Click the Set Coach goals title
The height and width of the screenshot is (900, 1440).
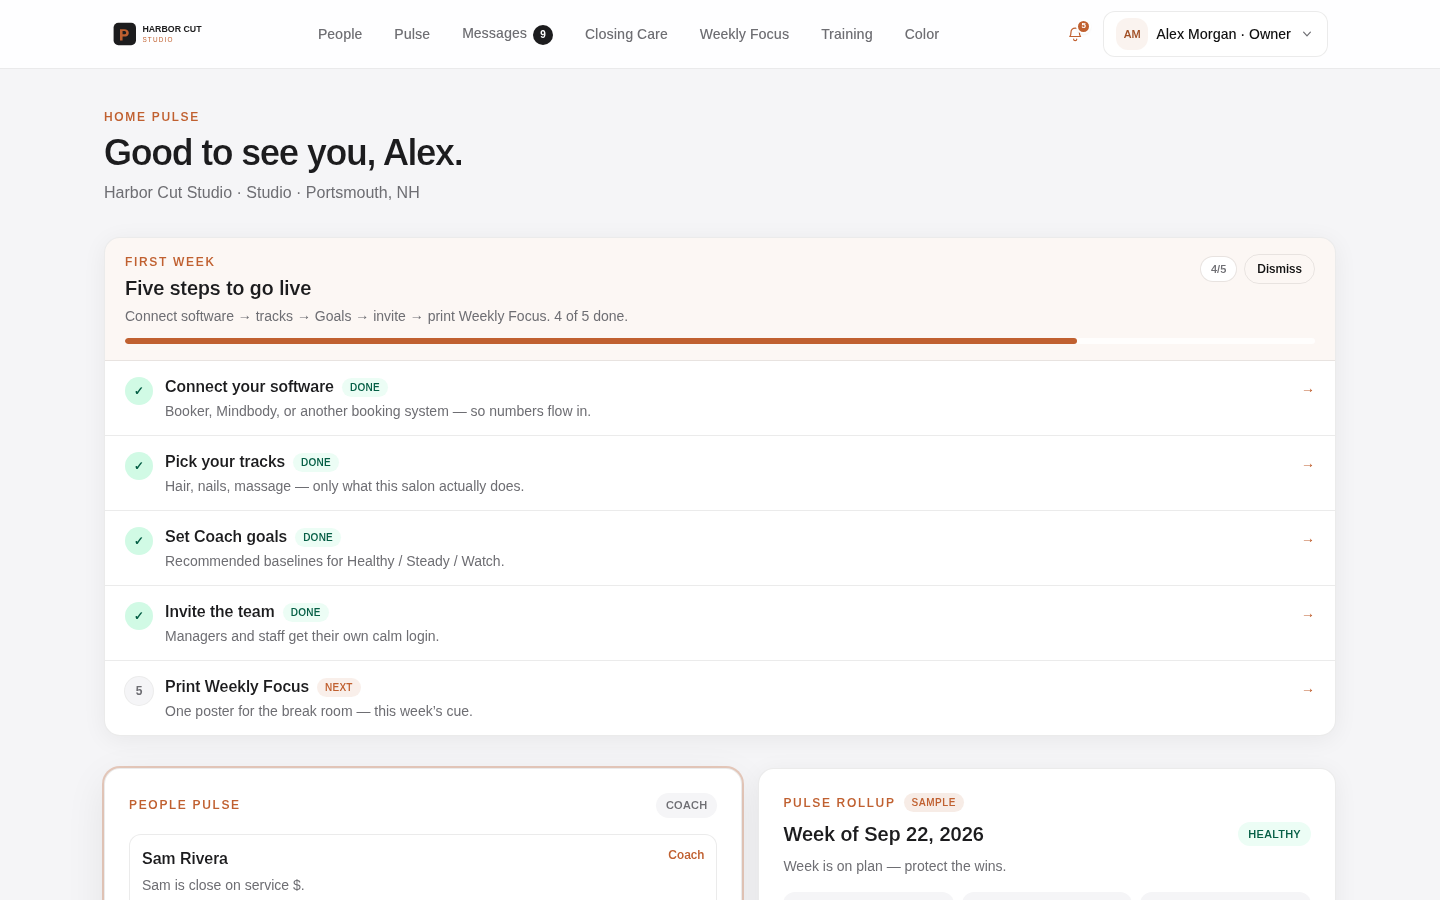(x=226, y=537)
